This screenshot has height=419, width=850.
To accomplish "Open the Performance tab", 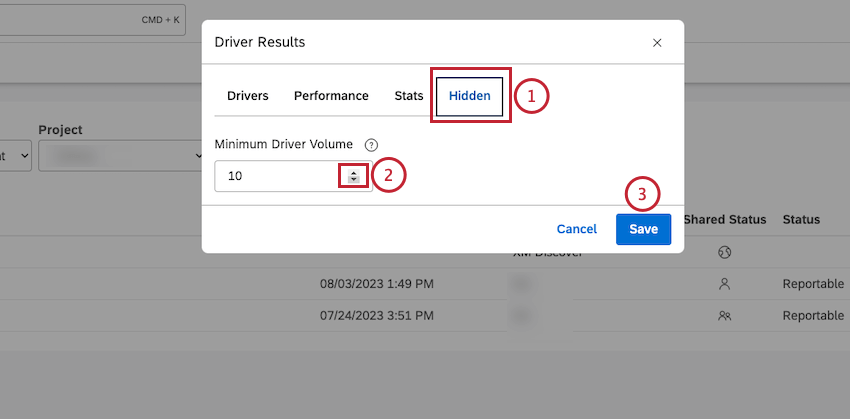I will coord(331,96).
